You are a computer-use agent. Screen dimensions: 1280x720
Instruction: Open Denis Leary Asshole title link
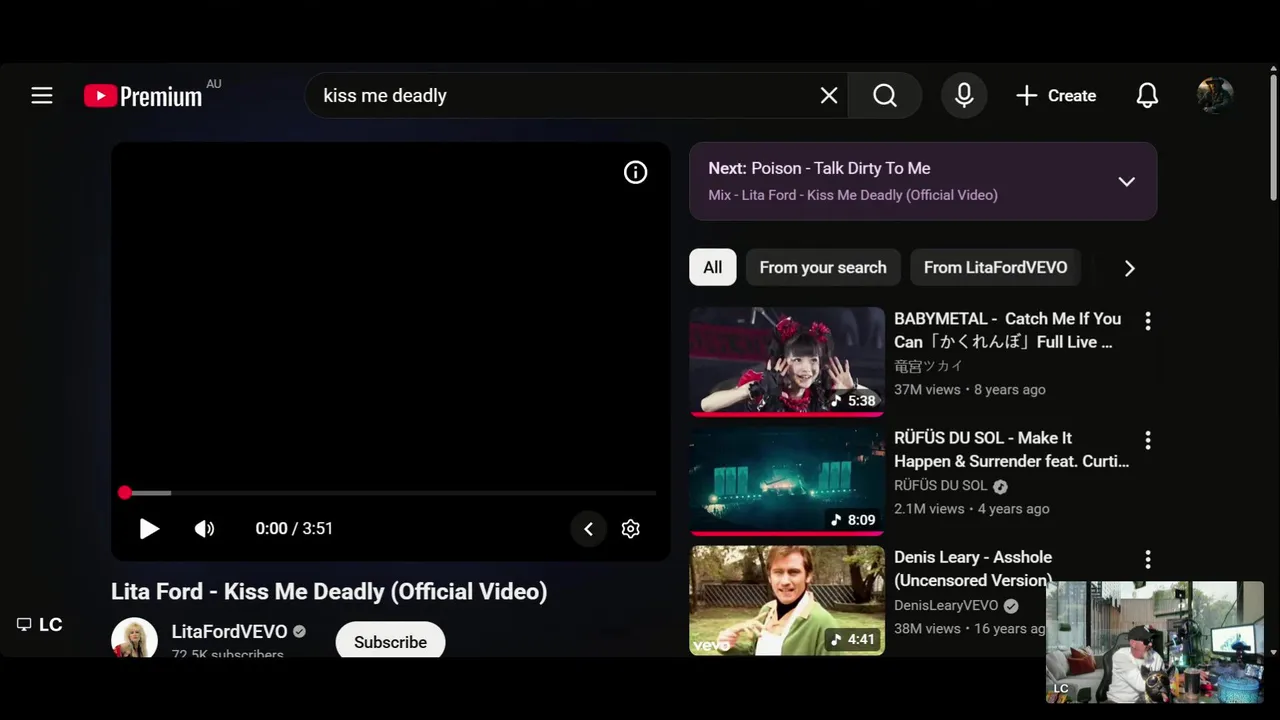tap(973, 569)
